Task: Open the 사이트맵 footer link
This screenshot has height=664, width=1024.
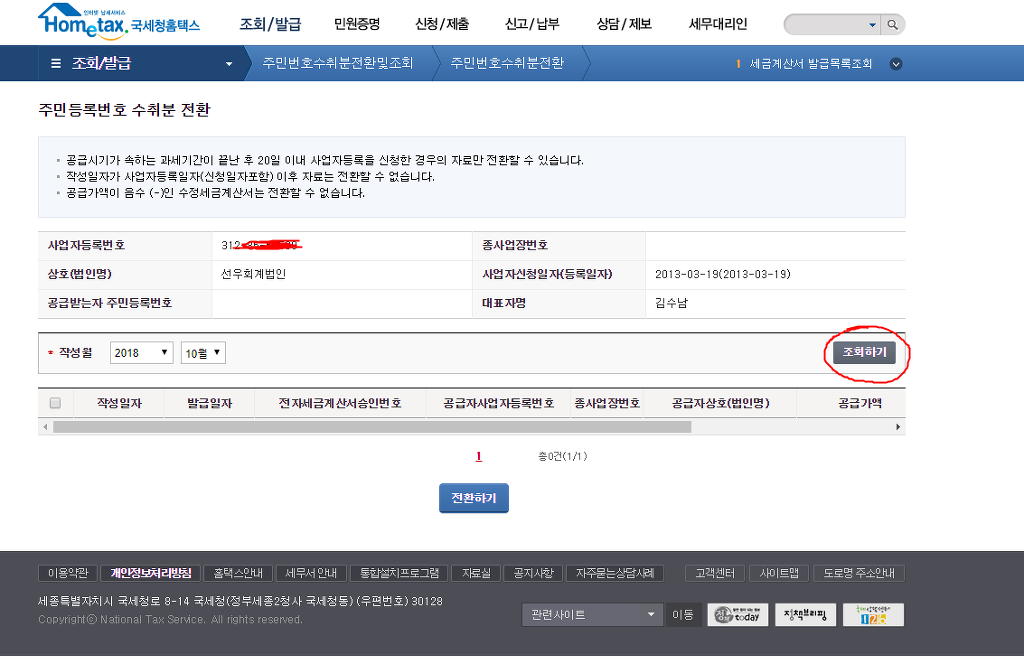Action: [779, 573]
